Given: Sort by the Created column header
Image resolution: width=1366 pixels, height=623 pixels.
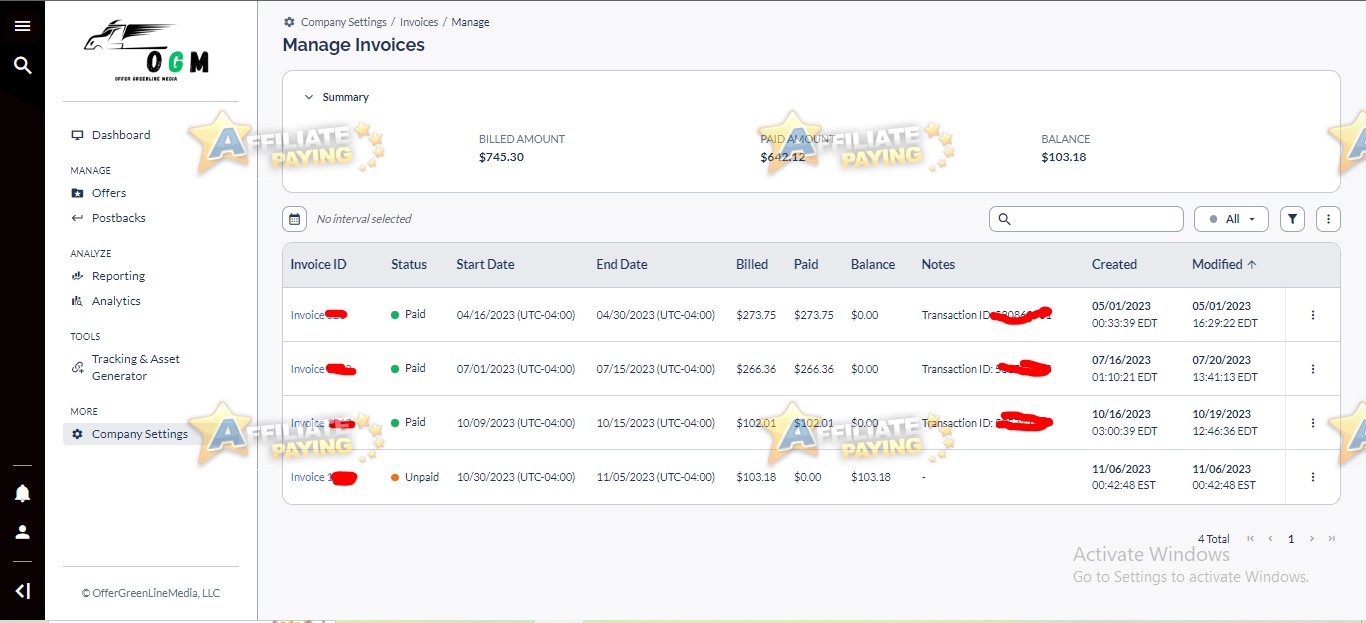Looking at the screenshot, I should pos(1114,265).
